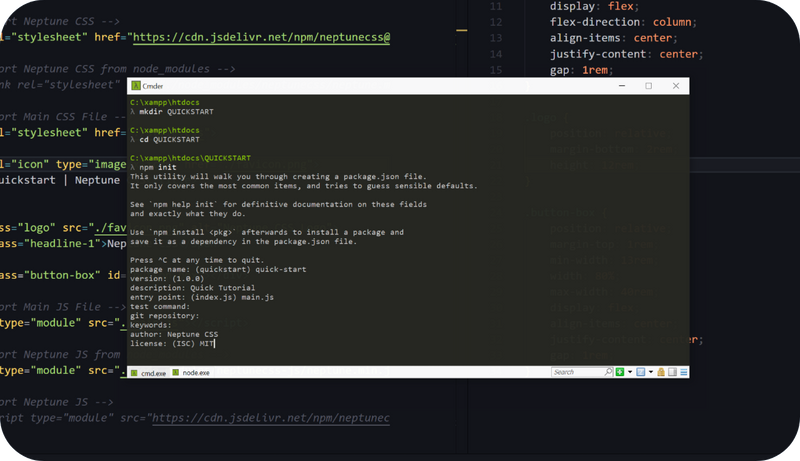Toggle the lock console padlock icon
This screenshot has height=461, width=800.
(x=661, y=372)
